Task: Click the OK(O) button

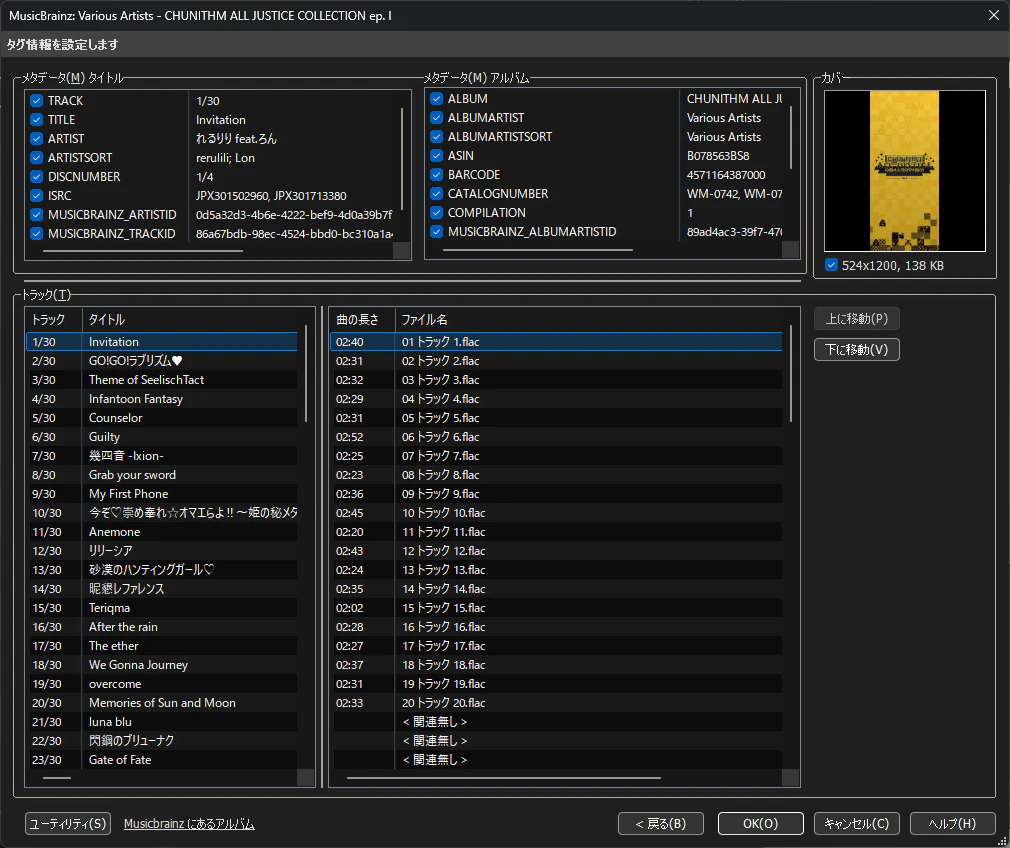Action: (x=760, y=824)
